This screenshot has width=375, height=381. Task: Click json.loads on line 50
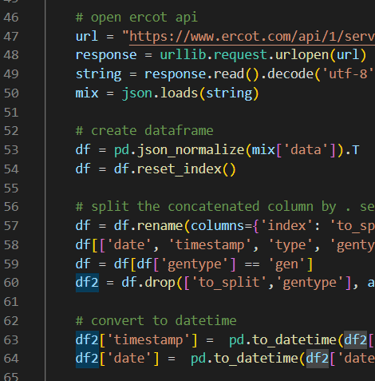click(160, 93)
